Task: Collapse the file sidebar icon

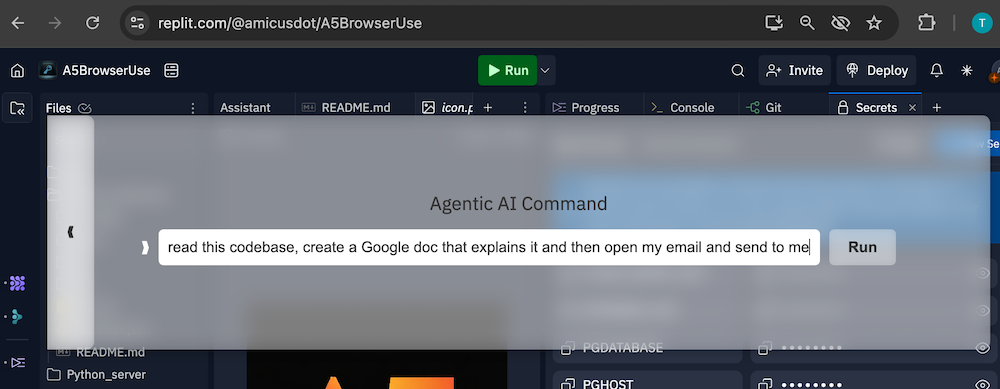Action: [x=17, y=108]
